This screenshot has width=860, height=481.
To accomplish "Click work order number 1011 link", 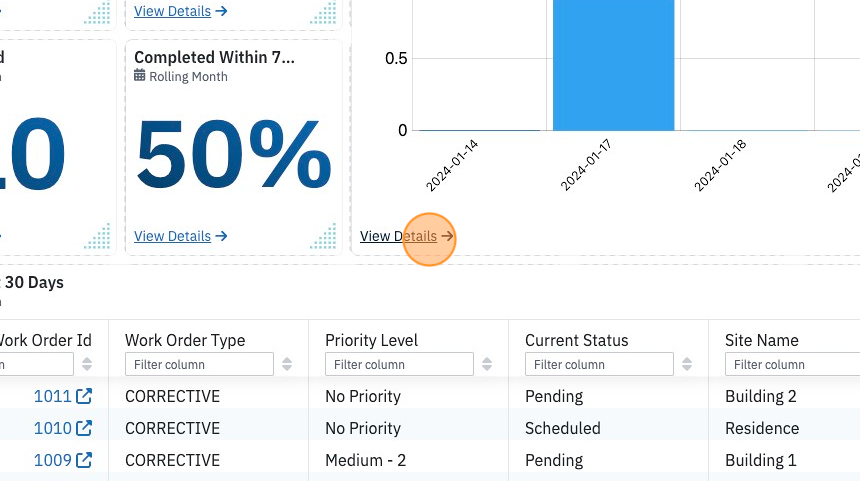I will [53, 396].
